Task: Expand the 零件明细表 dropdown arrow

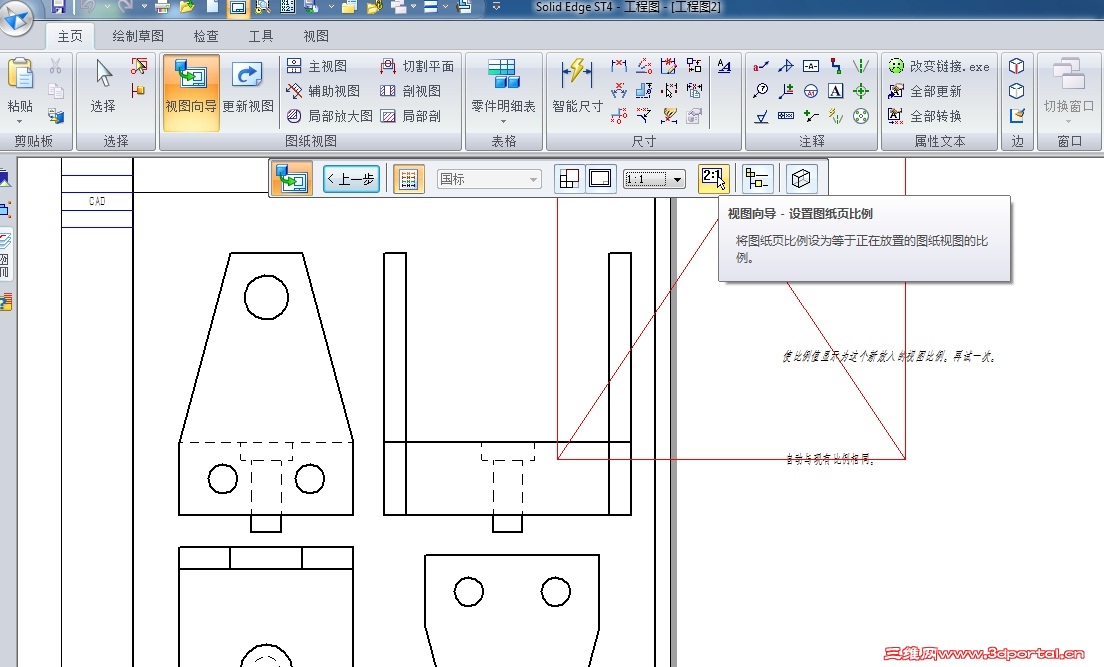Action: point(503,121)
